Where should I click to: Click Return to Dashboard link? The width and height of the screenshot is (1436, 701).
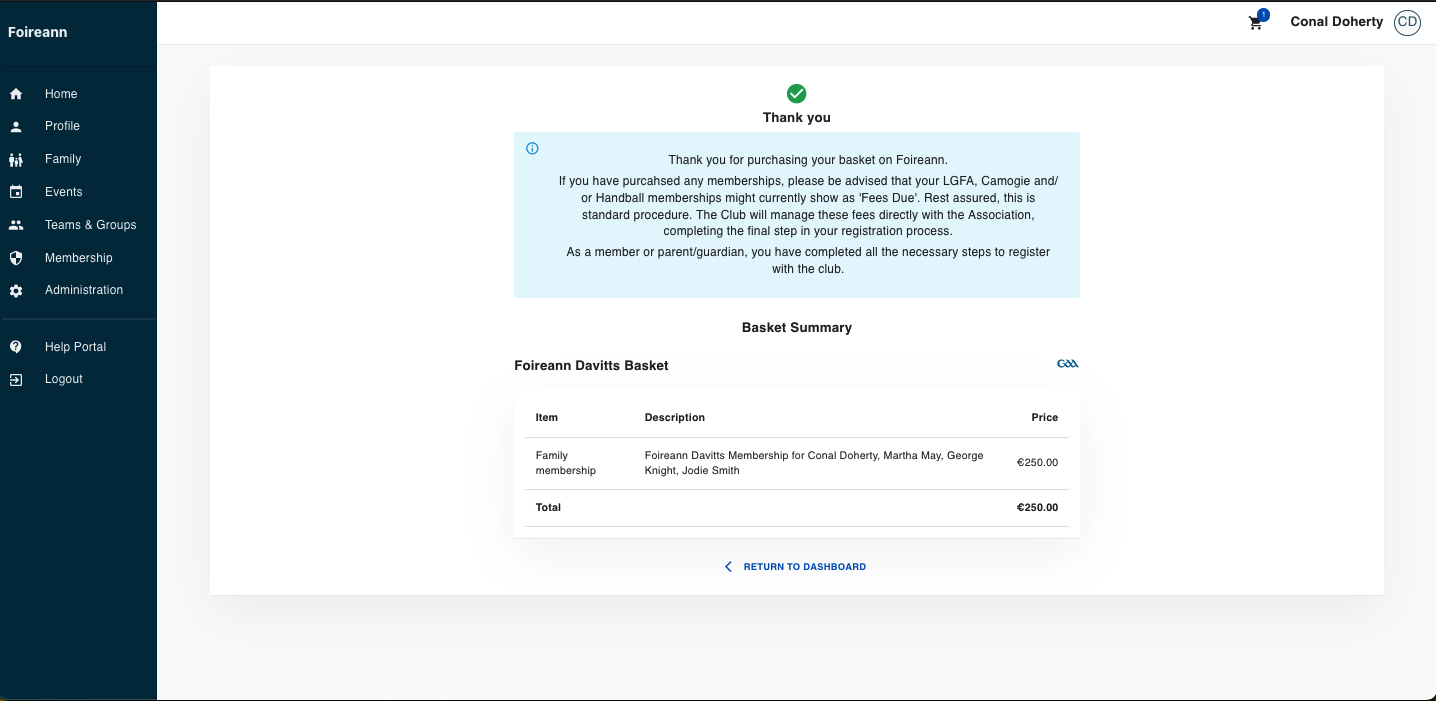click(805, 567)
